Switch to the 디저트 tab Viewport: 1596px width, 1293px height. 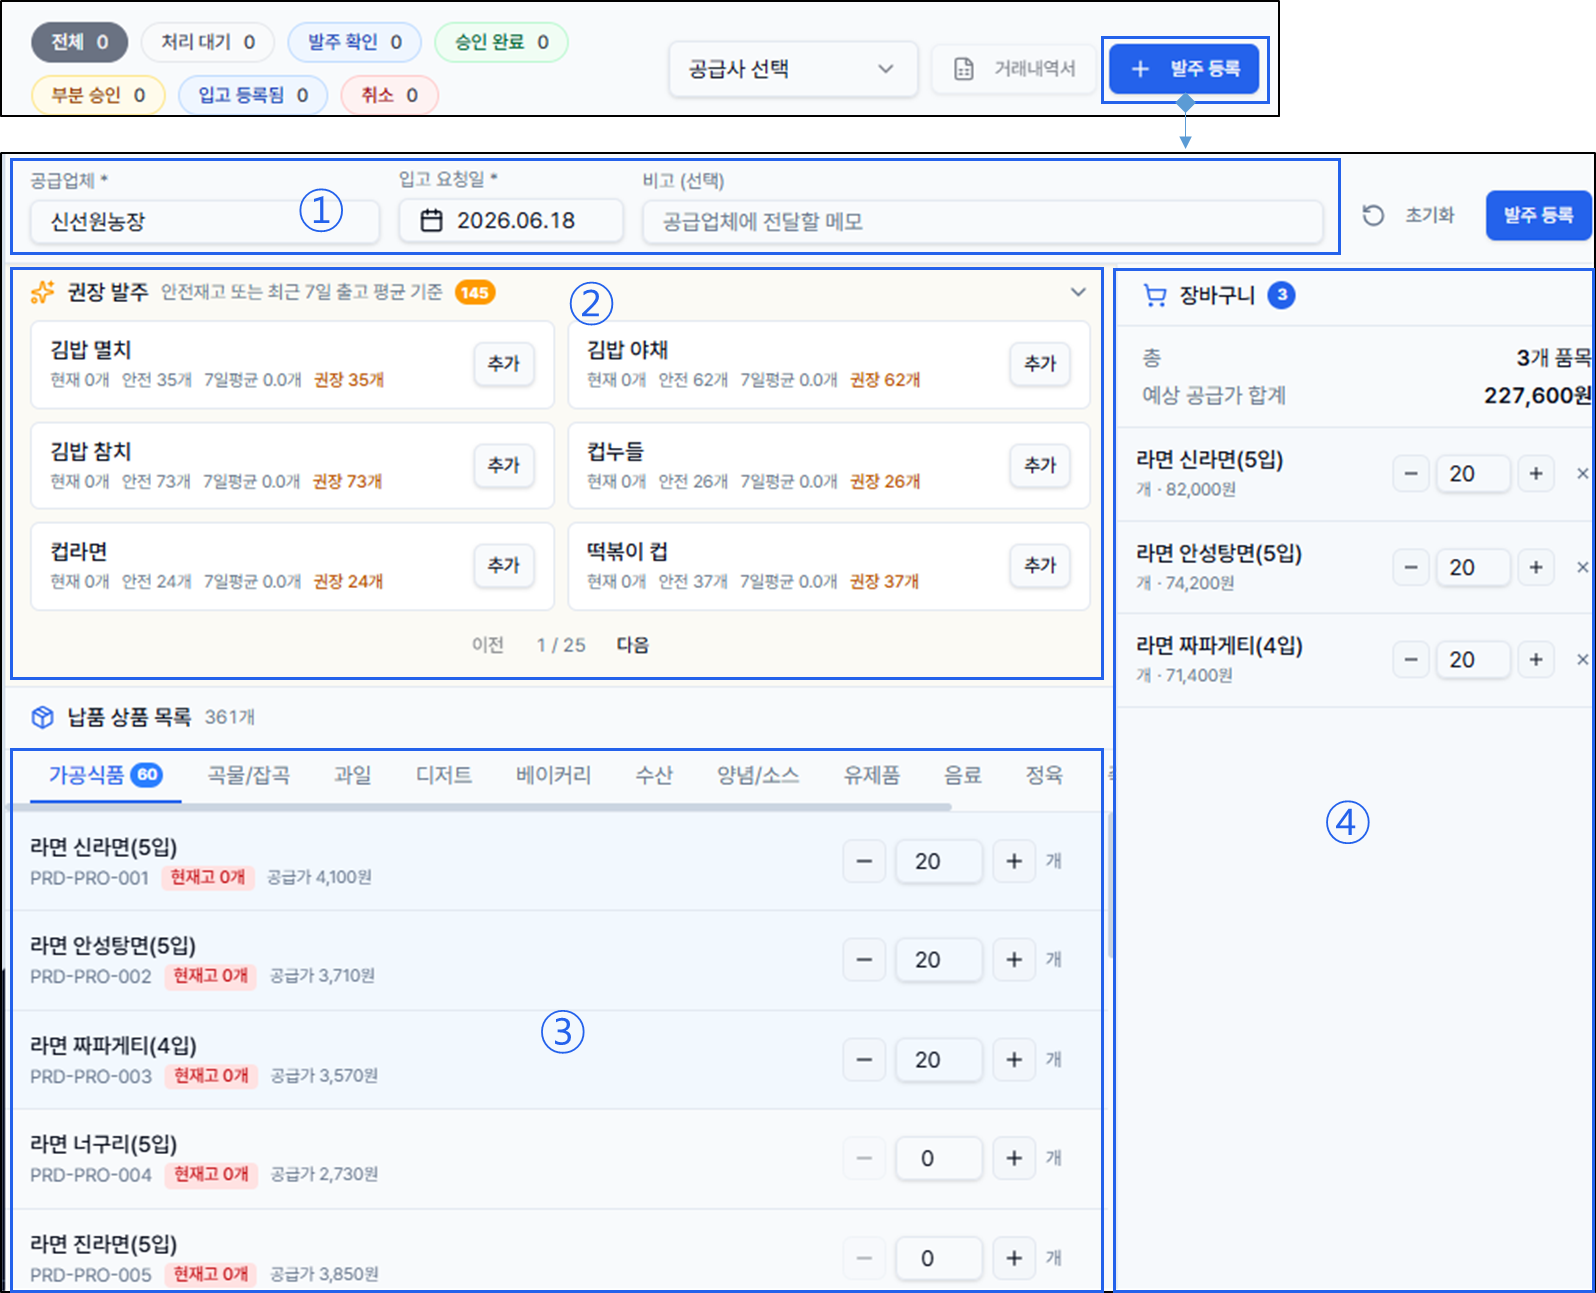click(x=444, y=775)
